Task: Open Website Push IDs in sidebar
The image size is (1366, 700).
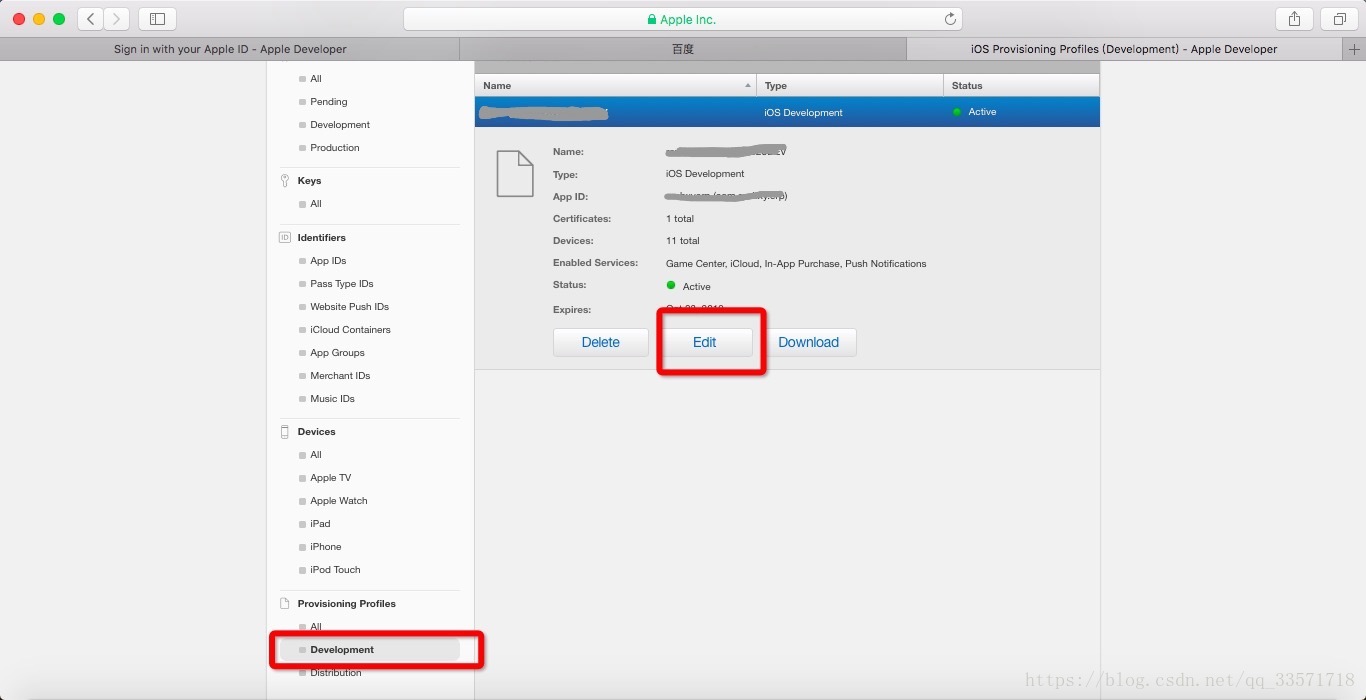Action: (350, 307)
